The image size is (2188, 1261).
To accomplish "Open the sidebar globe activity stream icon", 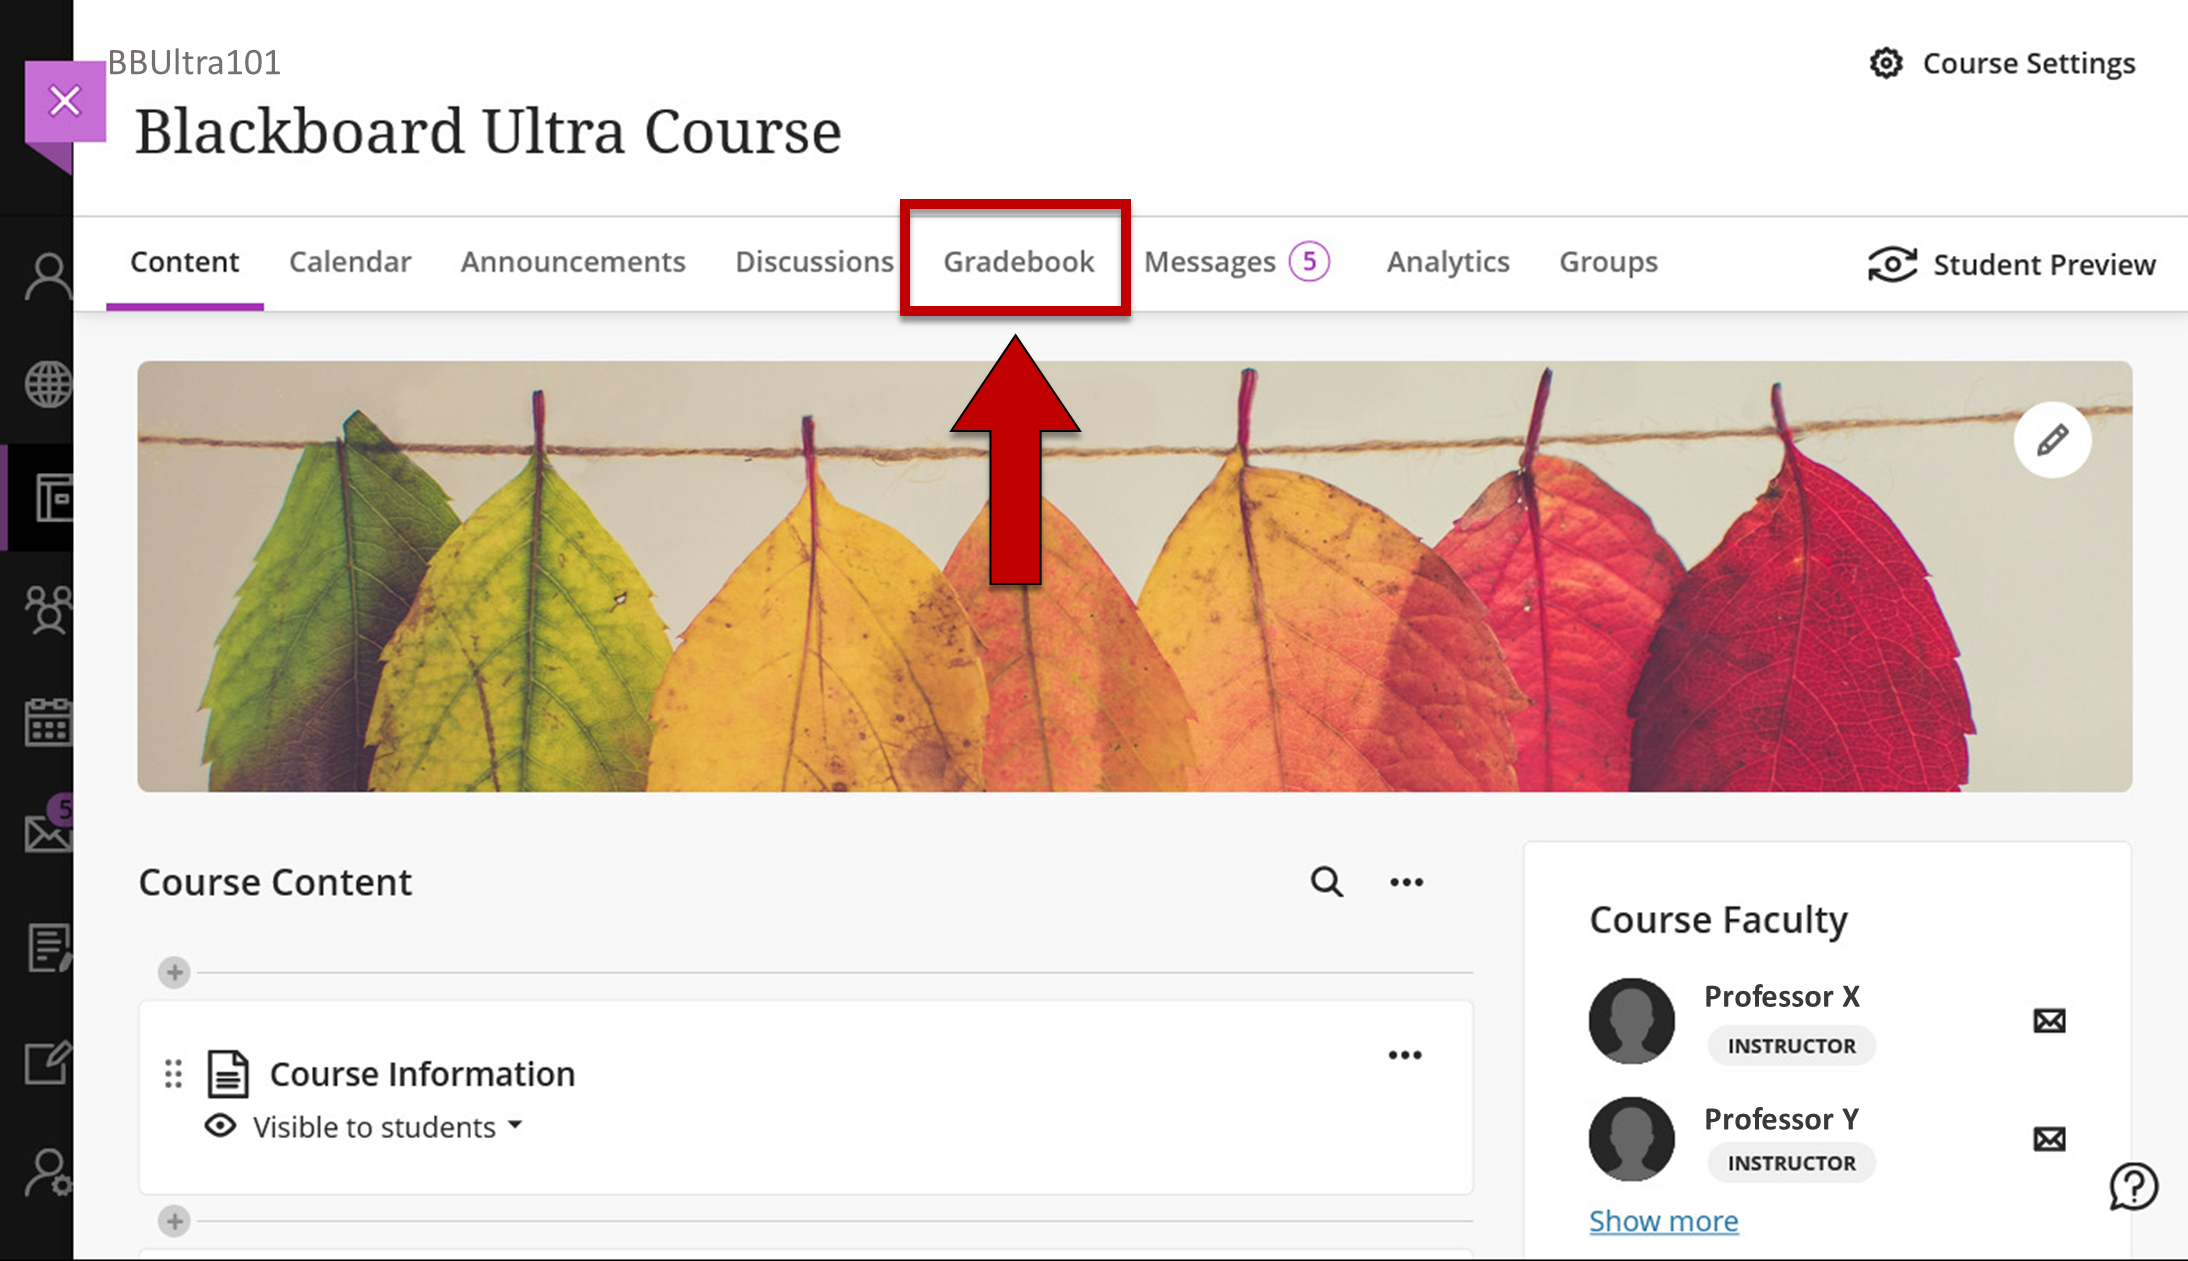I will [48, 384].
